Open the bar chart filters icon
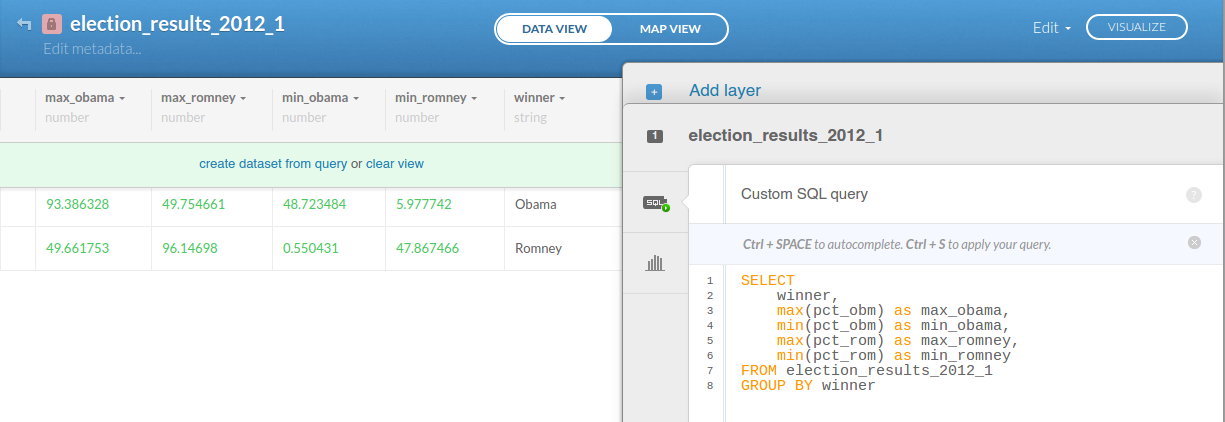 point(655,264)
